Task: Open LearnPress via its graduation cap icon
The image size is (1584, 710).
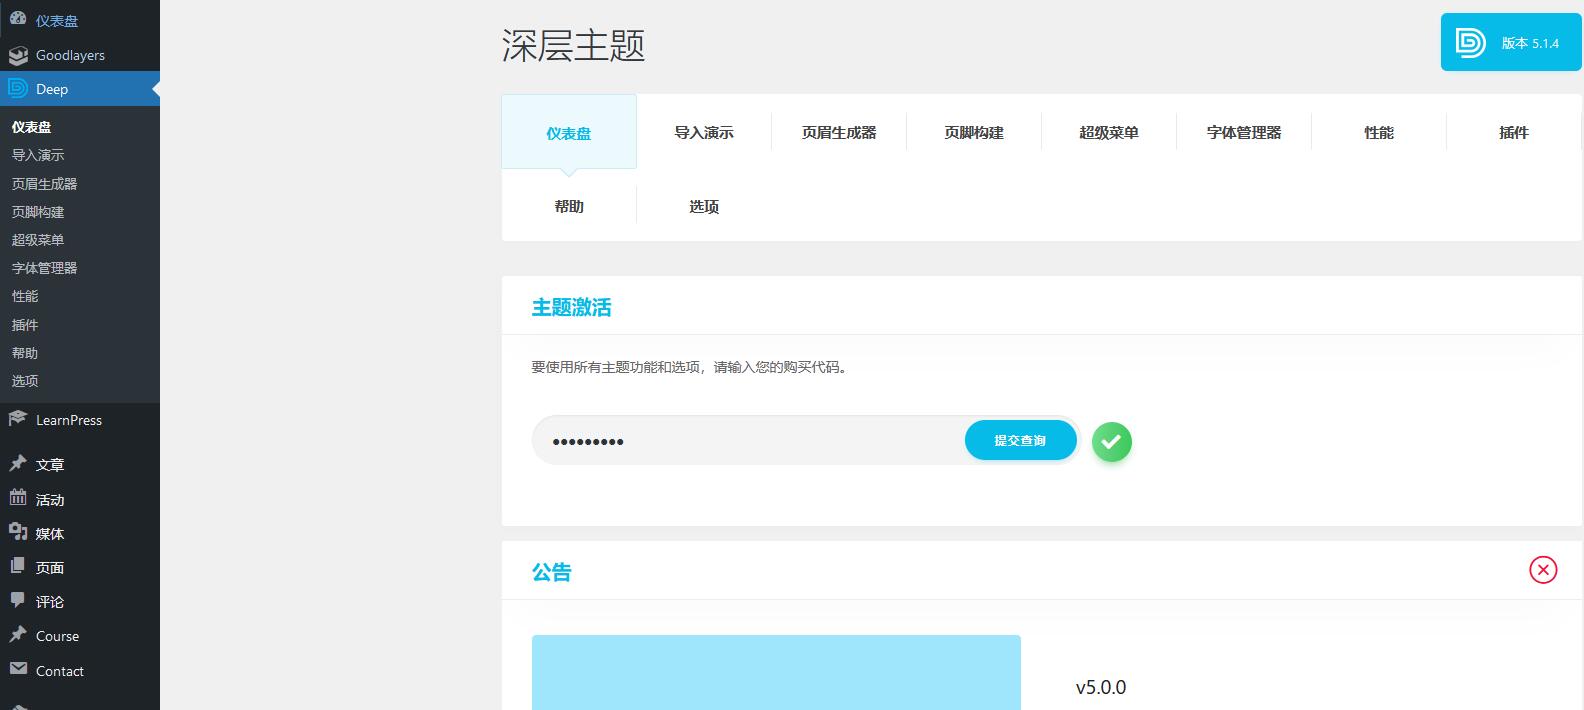Action: tap(18, 419)
